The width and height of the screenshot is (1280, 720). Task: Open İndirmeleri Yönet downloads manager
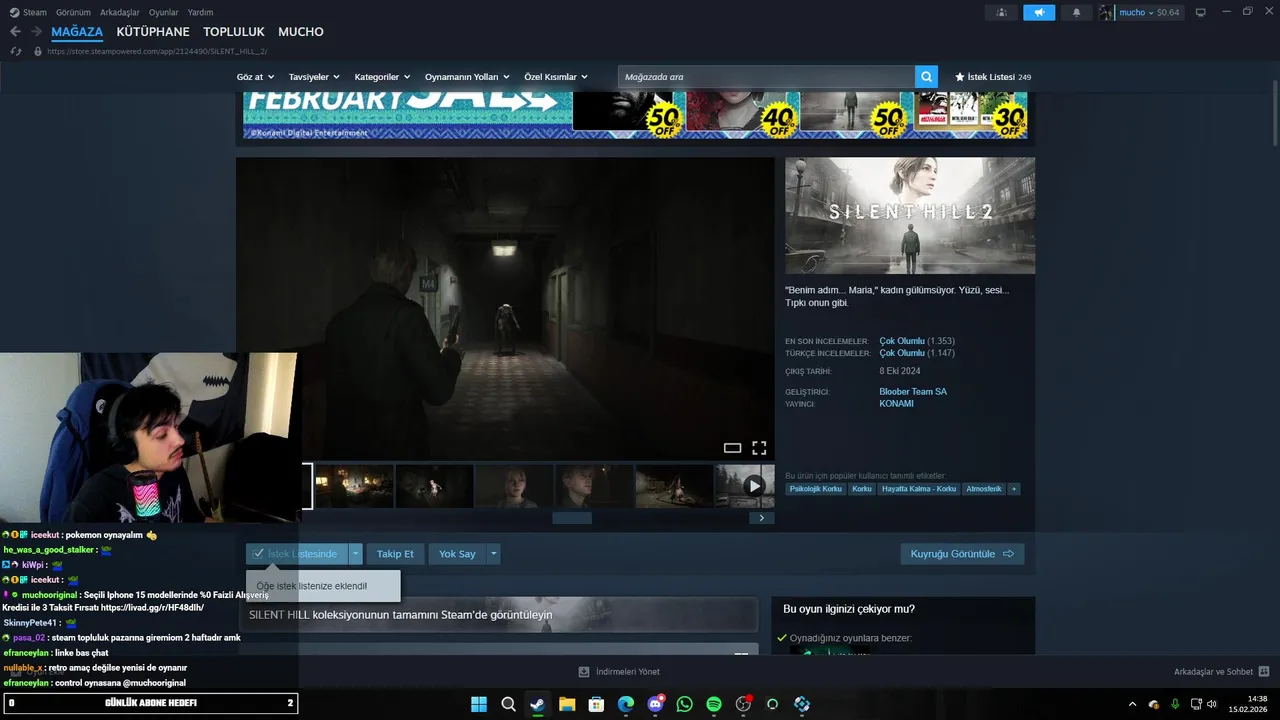(619, 672)
